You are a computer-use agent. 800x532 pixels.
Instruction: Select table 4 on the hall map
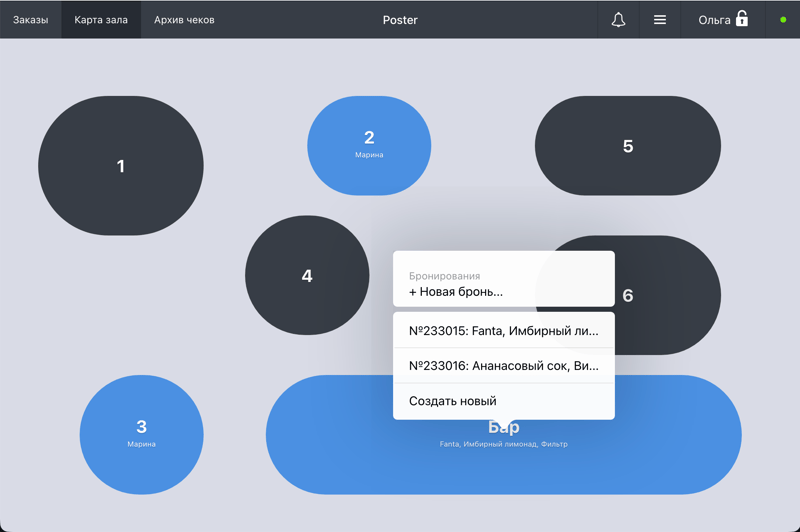(307, 275)
